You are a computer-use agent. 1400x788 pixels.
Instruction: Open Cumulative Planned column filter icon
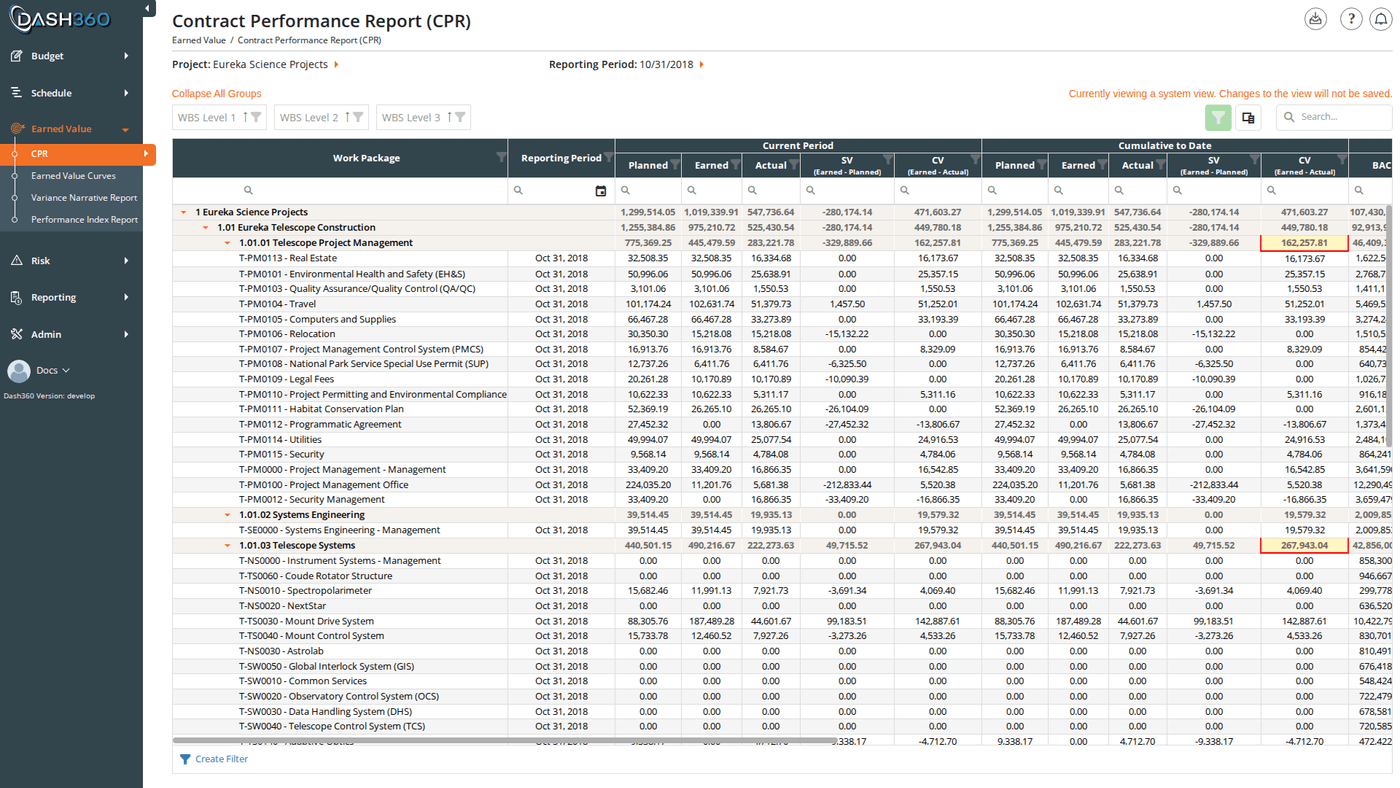click(x=1042, y=165)
